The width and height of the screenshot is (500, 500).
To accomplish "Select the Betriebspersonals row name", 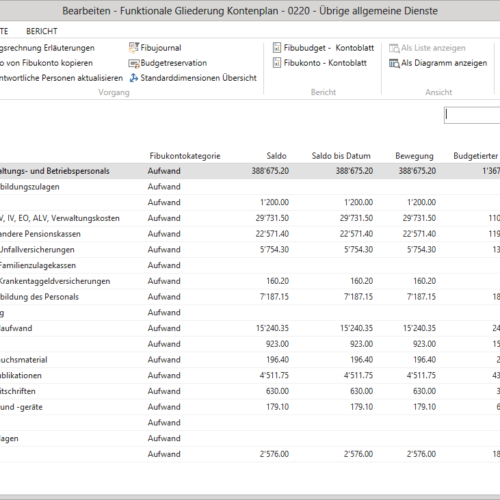I will pos(54,171).
